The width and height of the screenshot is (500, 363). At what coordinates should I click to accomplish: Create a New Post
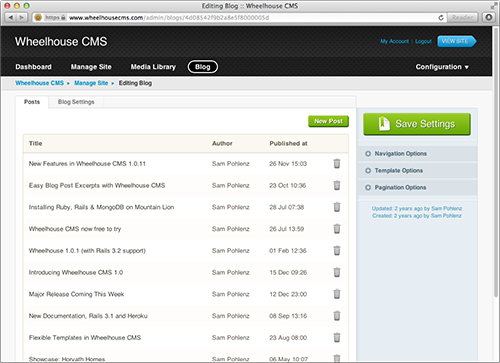point(328,121)
